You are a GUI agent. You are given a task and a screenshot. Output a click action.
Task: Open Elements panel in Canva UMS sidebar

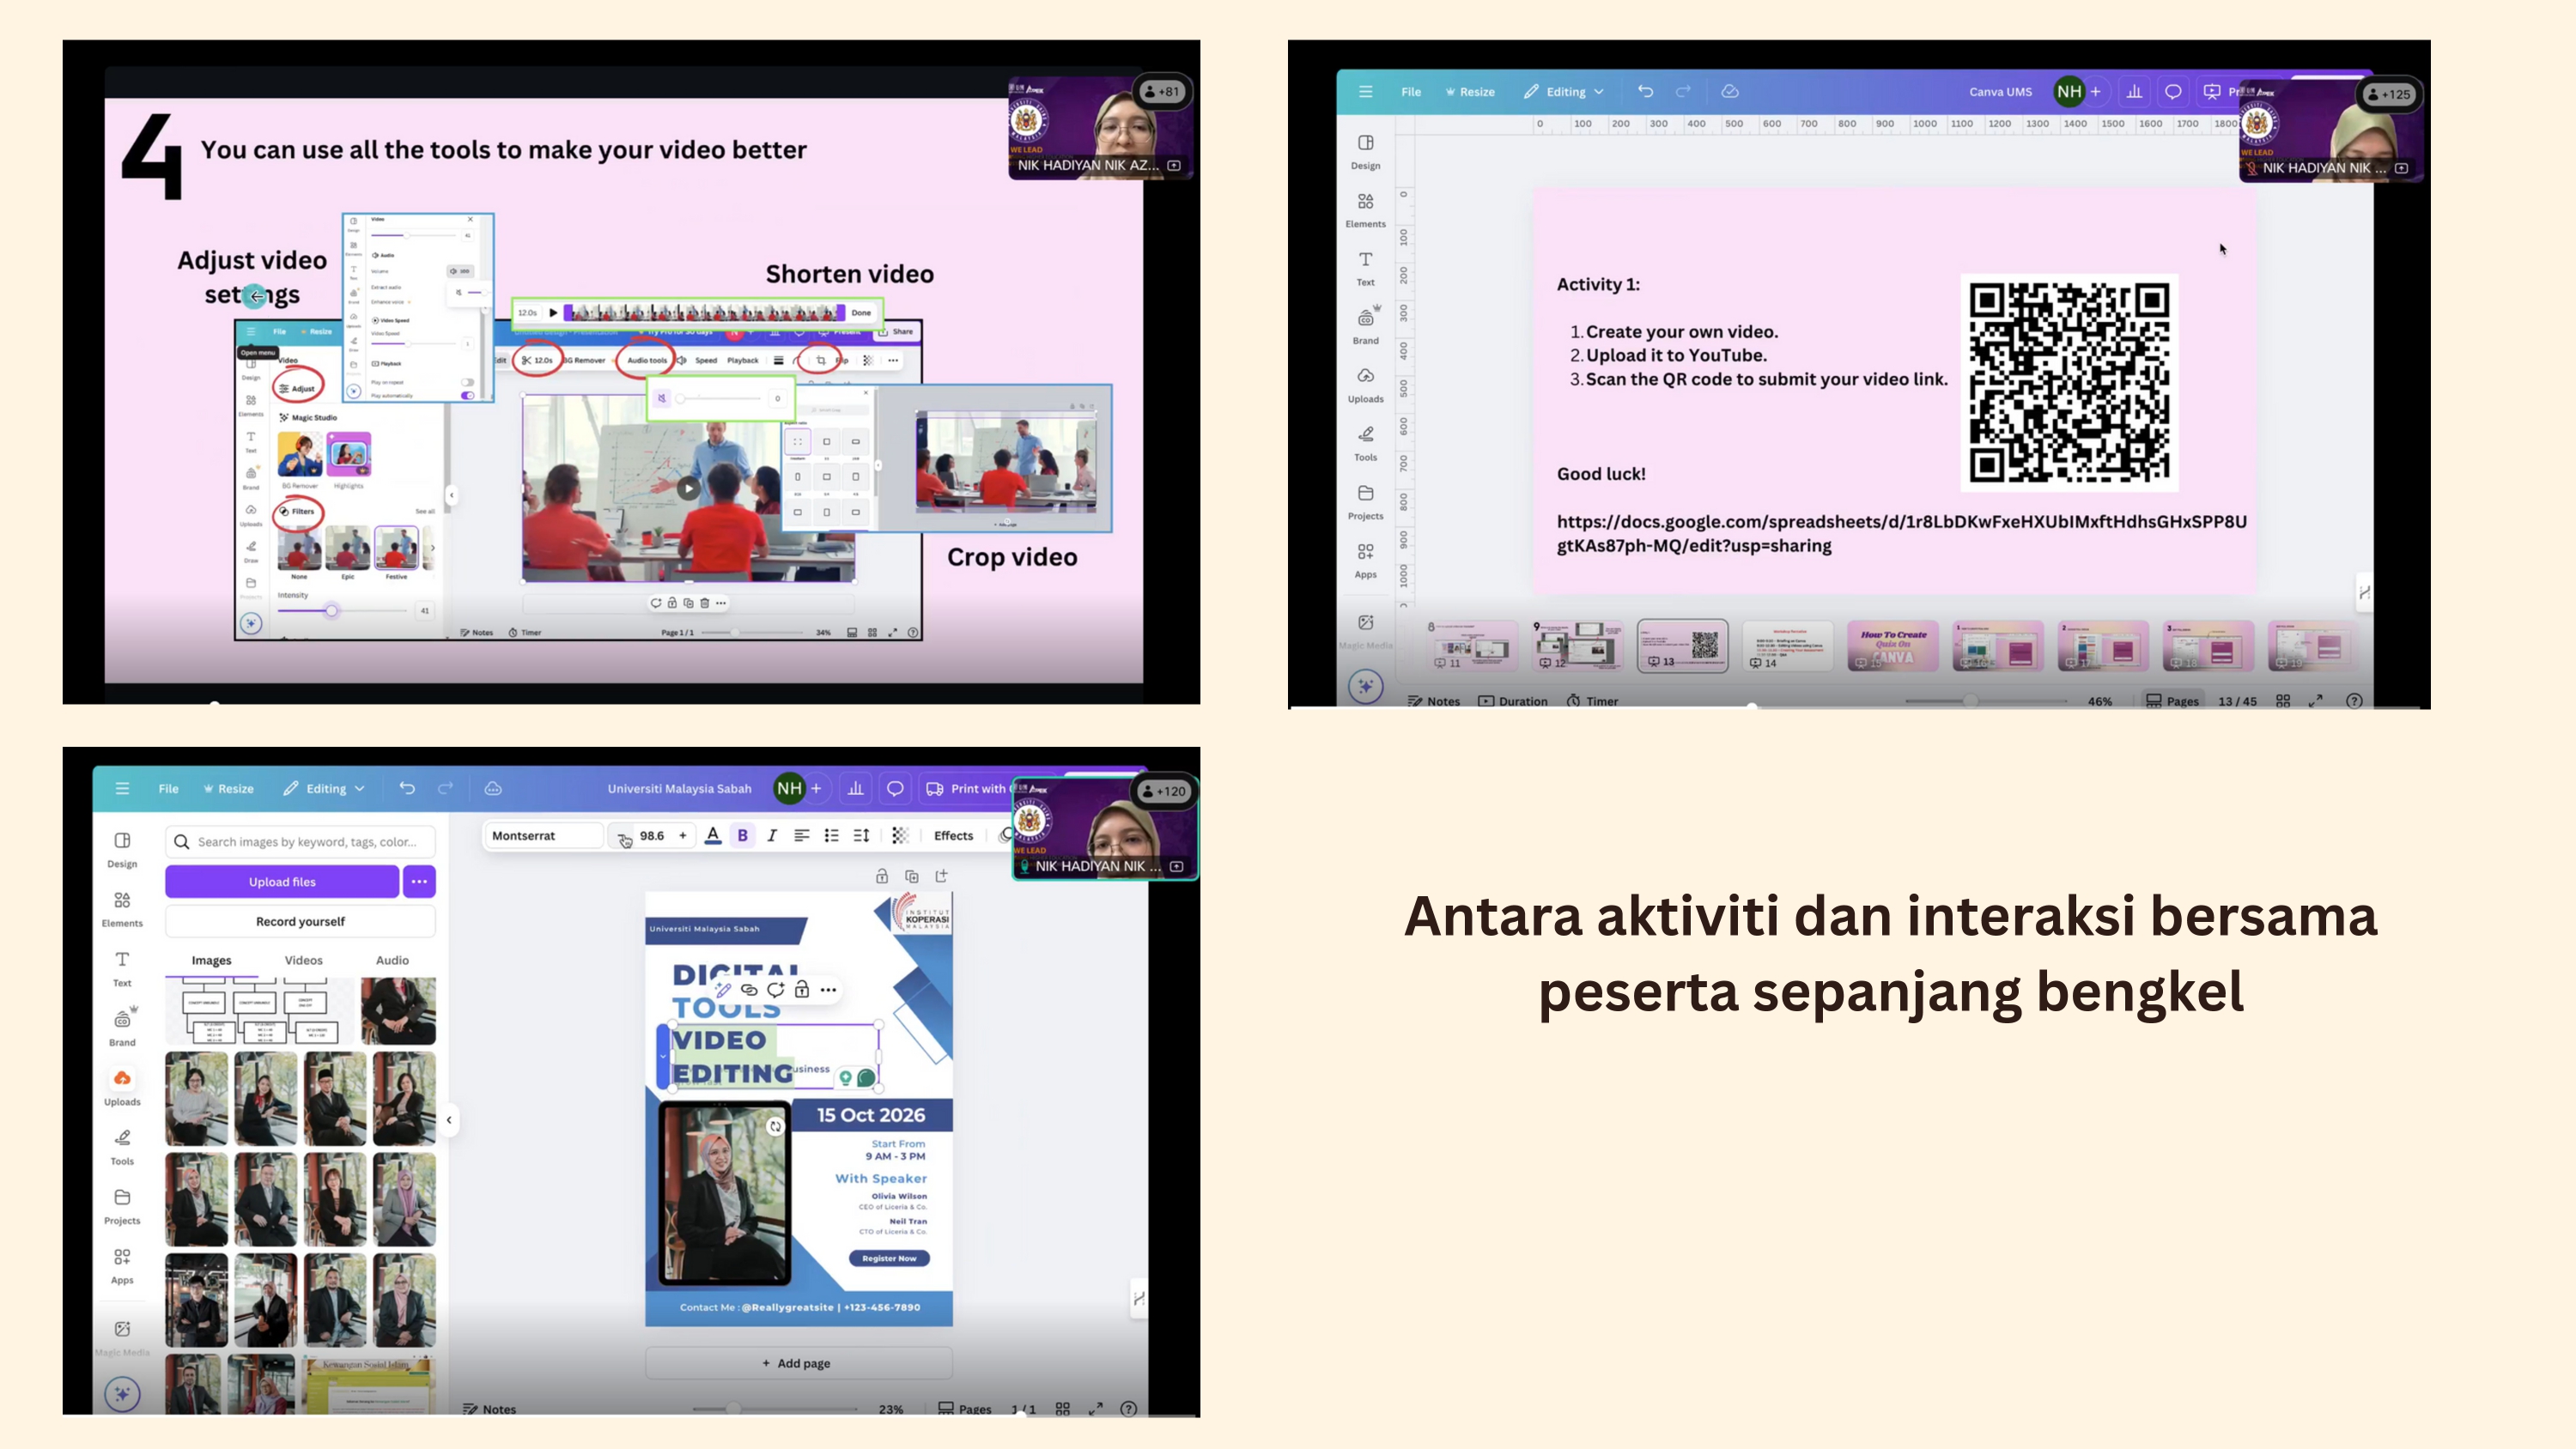pyautogui.click(x=1365, y=210)
